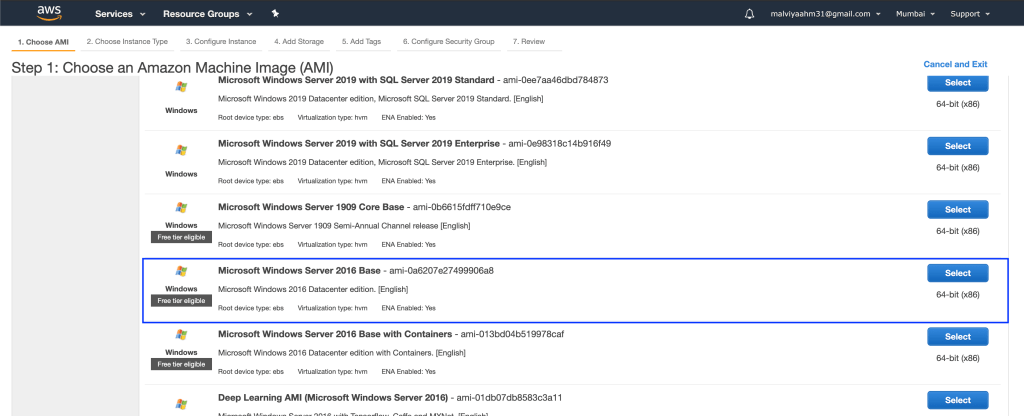
Task: Click Windows logo beside Server 2016 Base
Action: click(181, 271)
